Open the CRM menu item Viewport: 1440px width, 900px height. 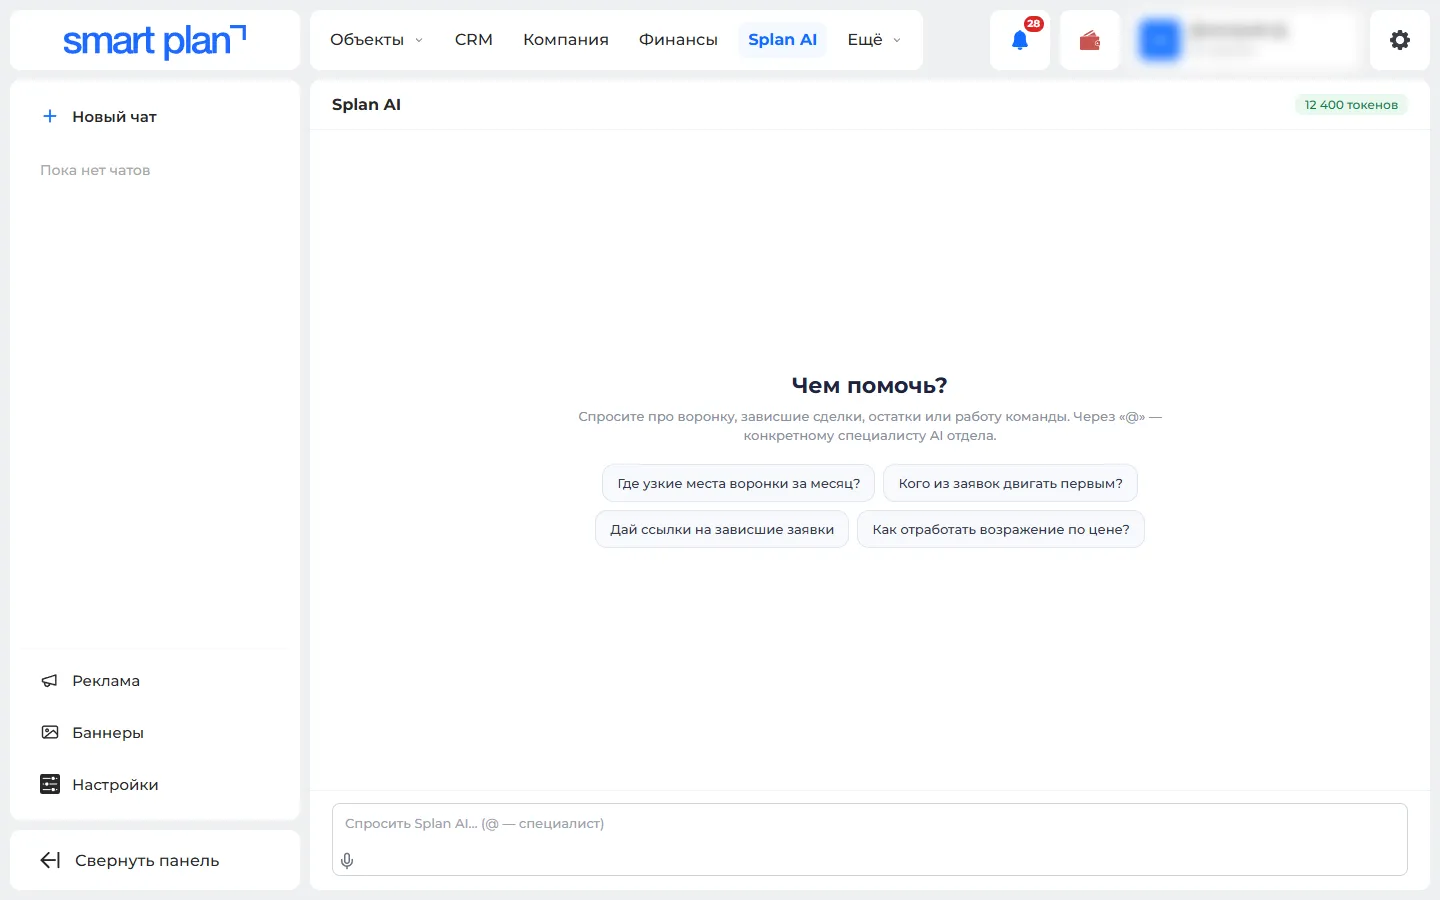coord(474,40)
